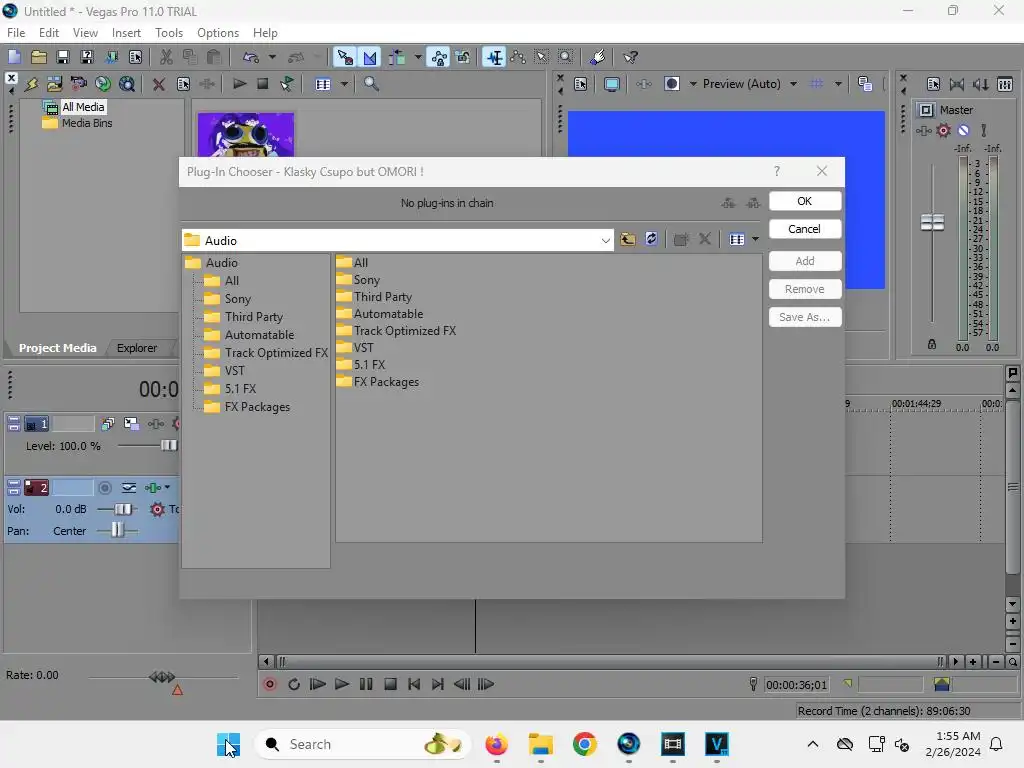
Task: Click the Cut scissors icon
Action: pyautogui.click(x=166, y=57)
